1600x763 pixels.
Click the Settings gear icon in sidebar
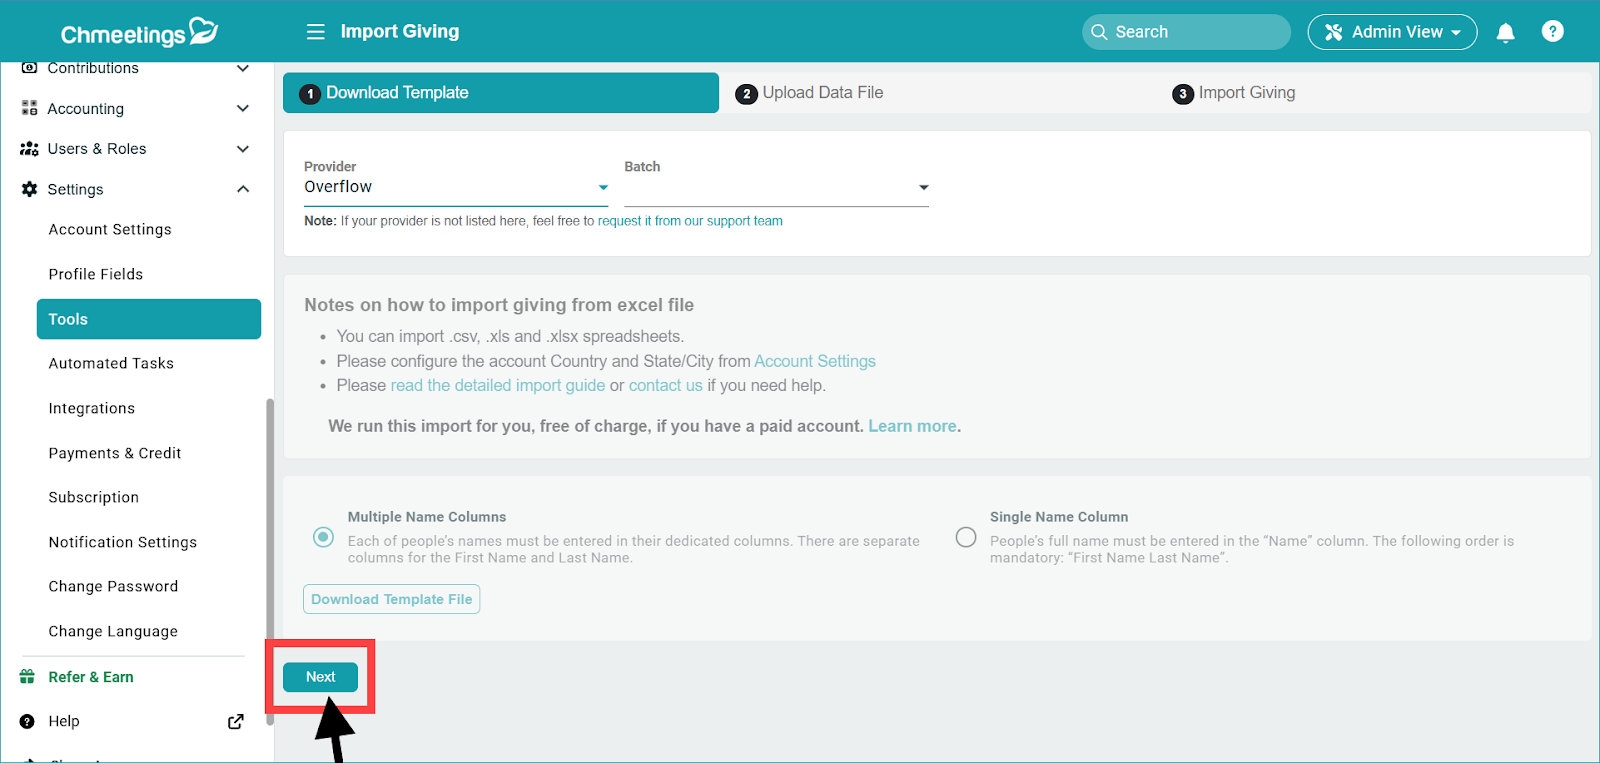[x=29, y=189]
